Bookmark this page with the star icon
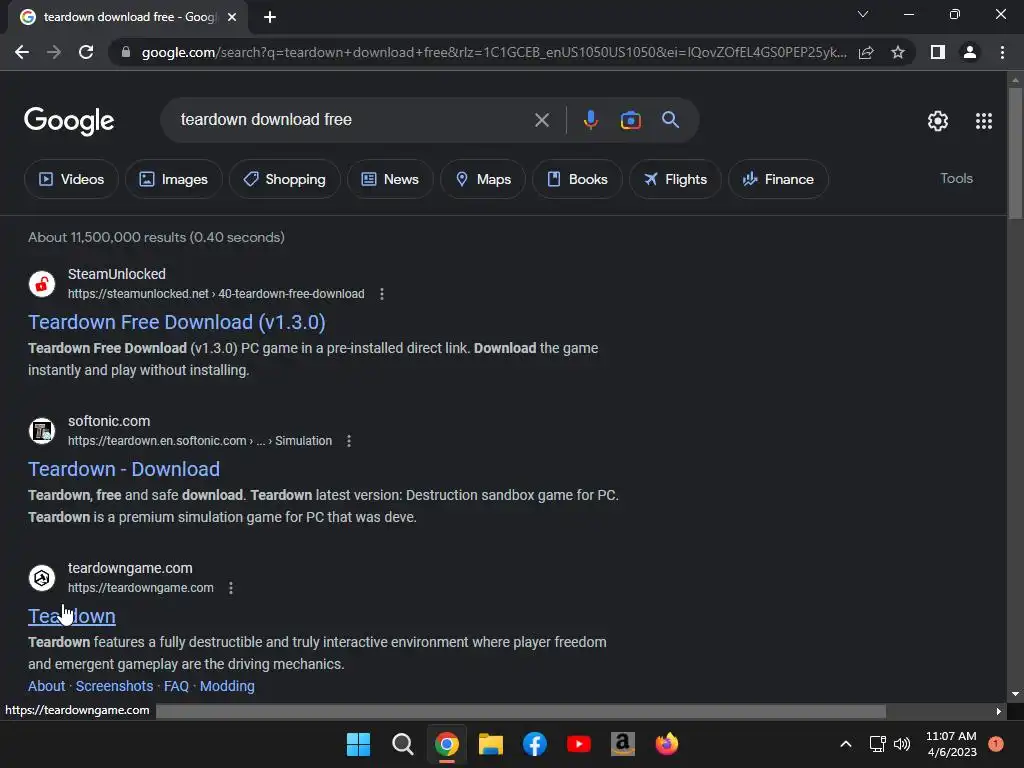 (x=898, y=52)
